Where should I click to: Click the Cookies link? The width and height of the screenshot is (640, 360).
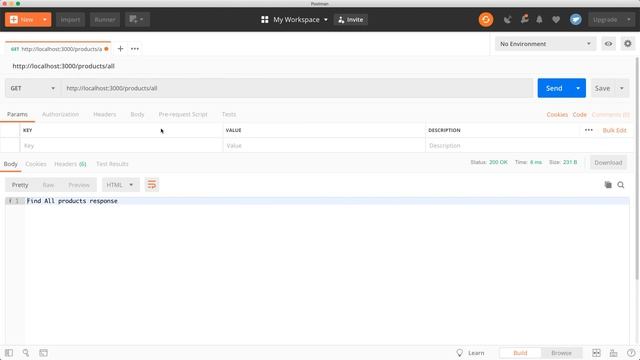[x=557, y=115]
